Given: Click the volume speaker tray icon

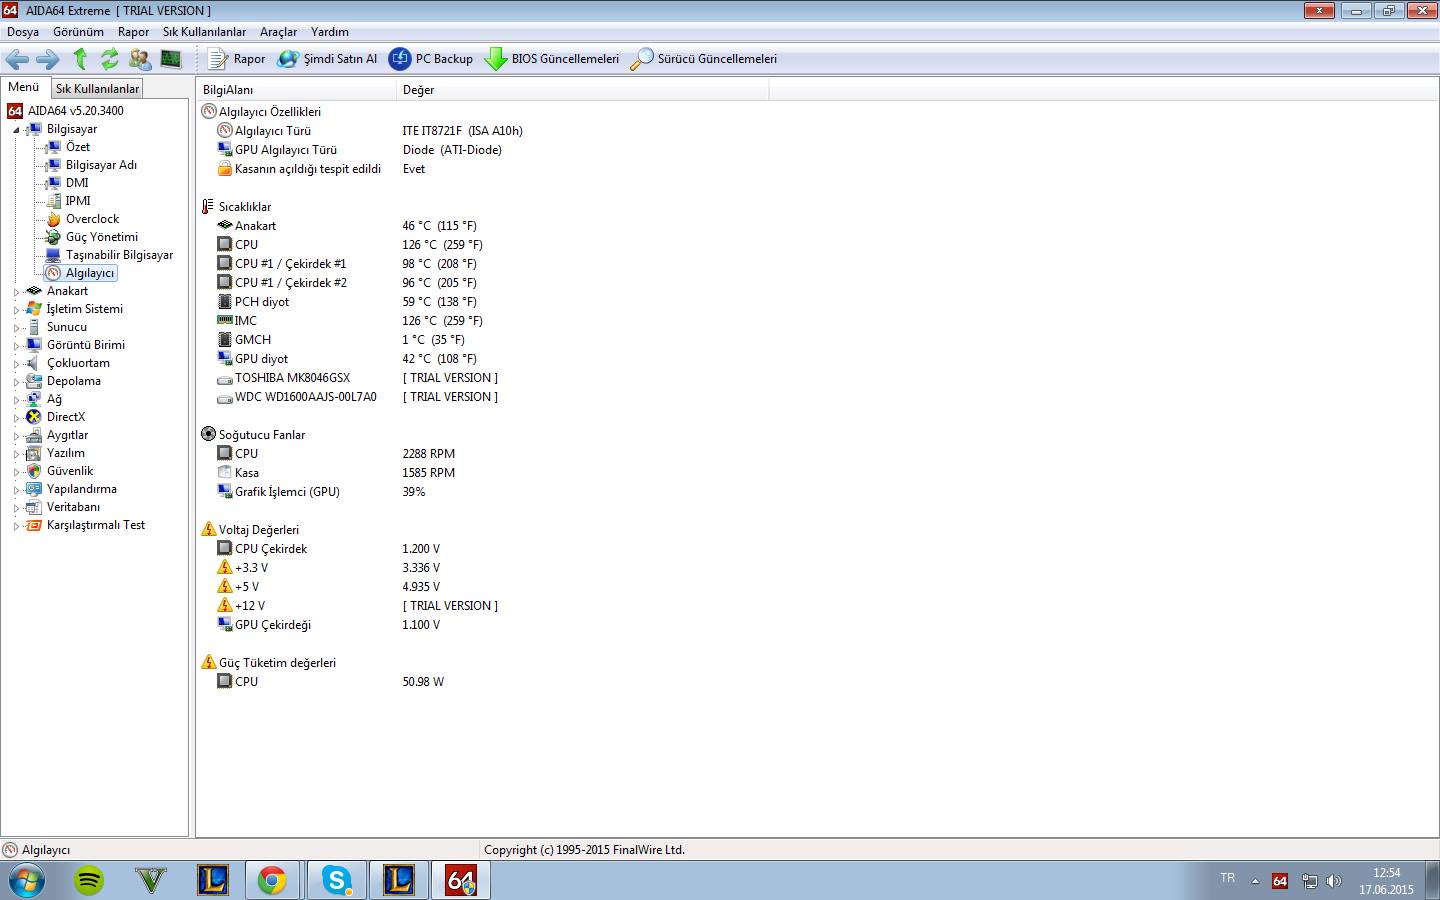Looking at the screenshot, I should point(1334,881).
